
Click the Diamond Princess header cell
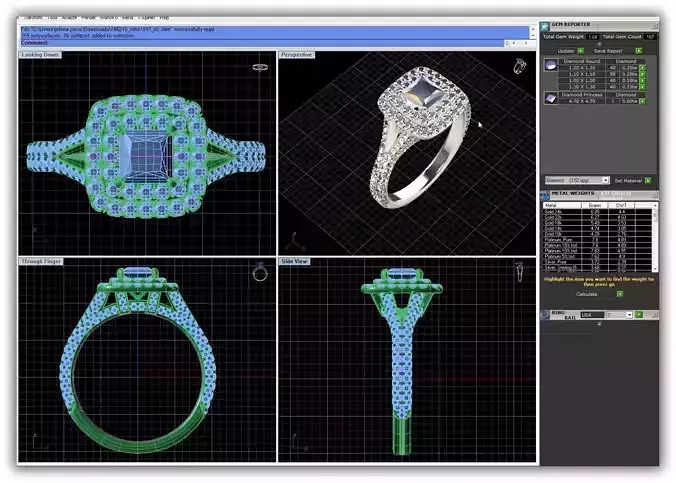coord(582,95)
